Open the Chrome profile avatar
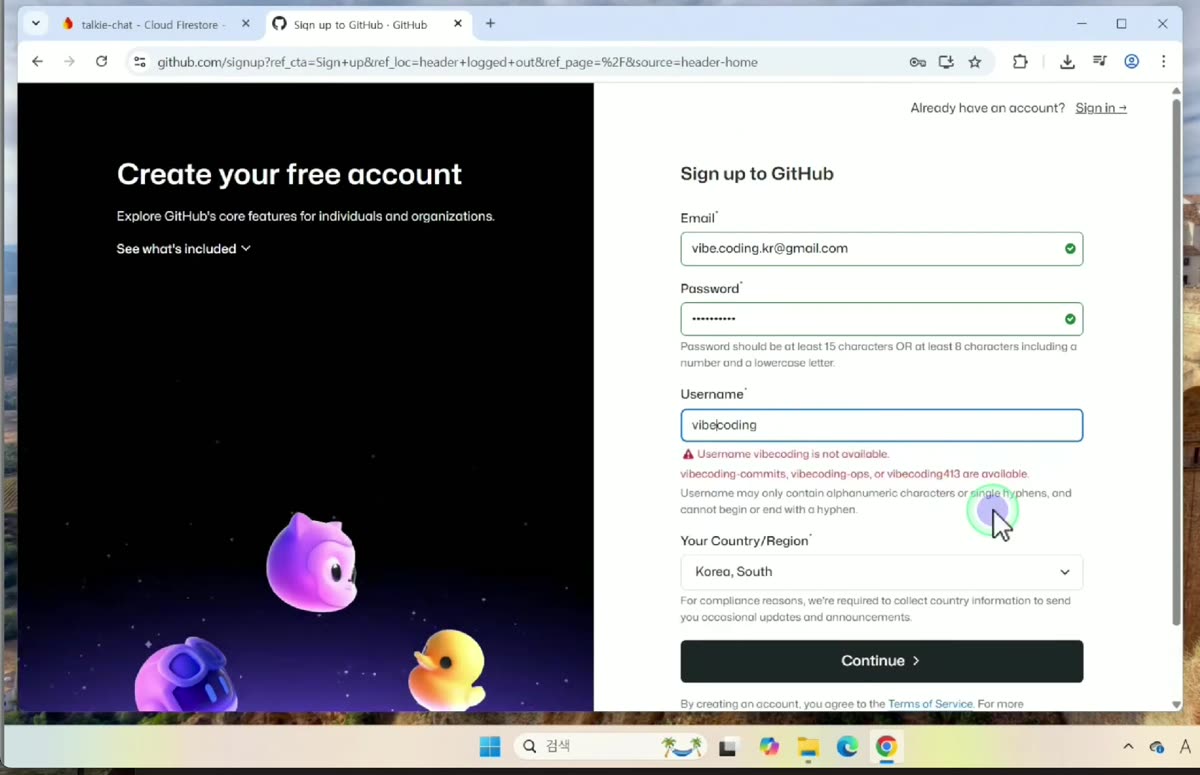The width and height of the screenshot is (1200, 775). point(1132,62)
